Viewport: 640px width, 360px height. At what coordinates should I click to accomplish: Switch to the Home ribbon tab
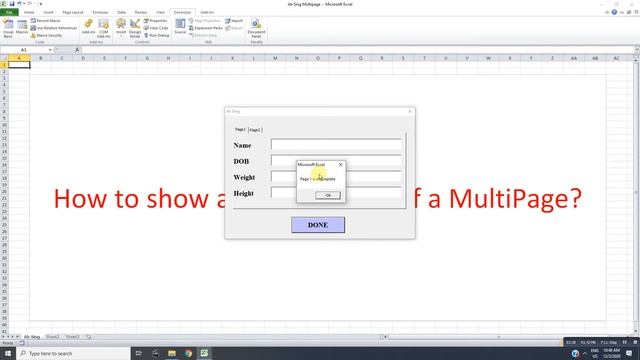pos(29,12)
